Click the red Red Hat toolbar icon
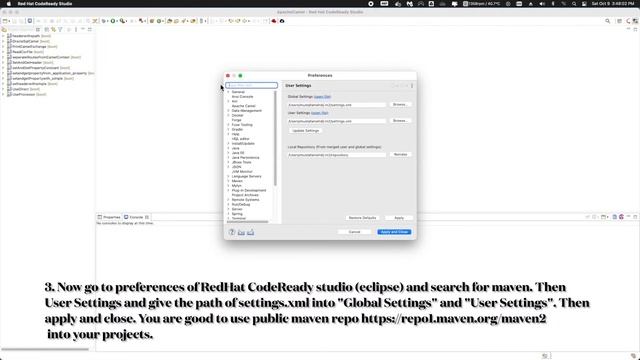This screenshot has width=640, height=360. click(x=274, y=21)
